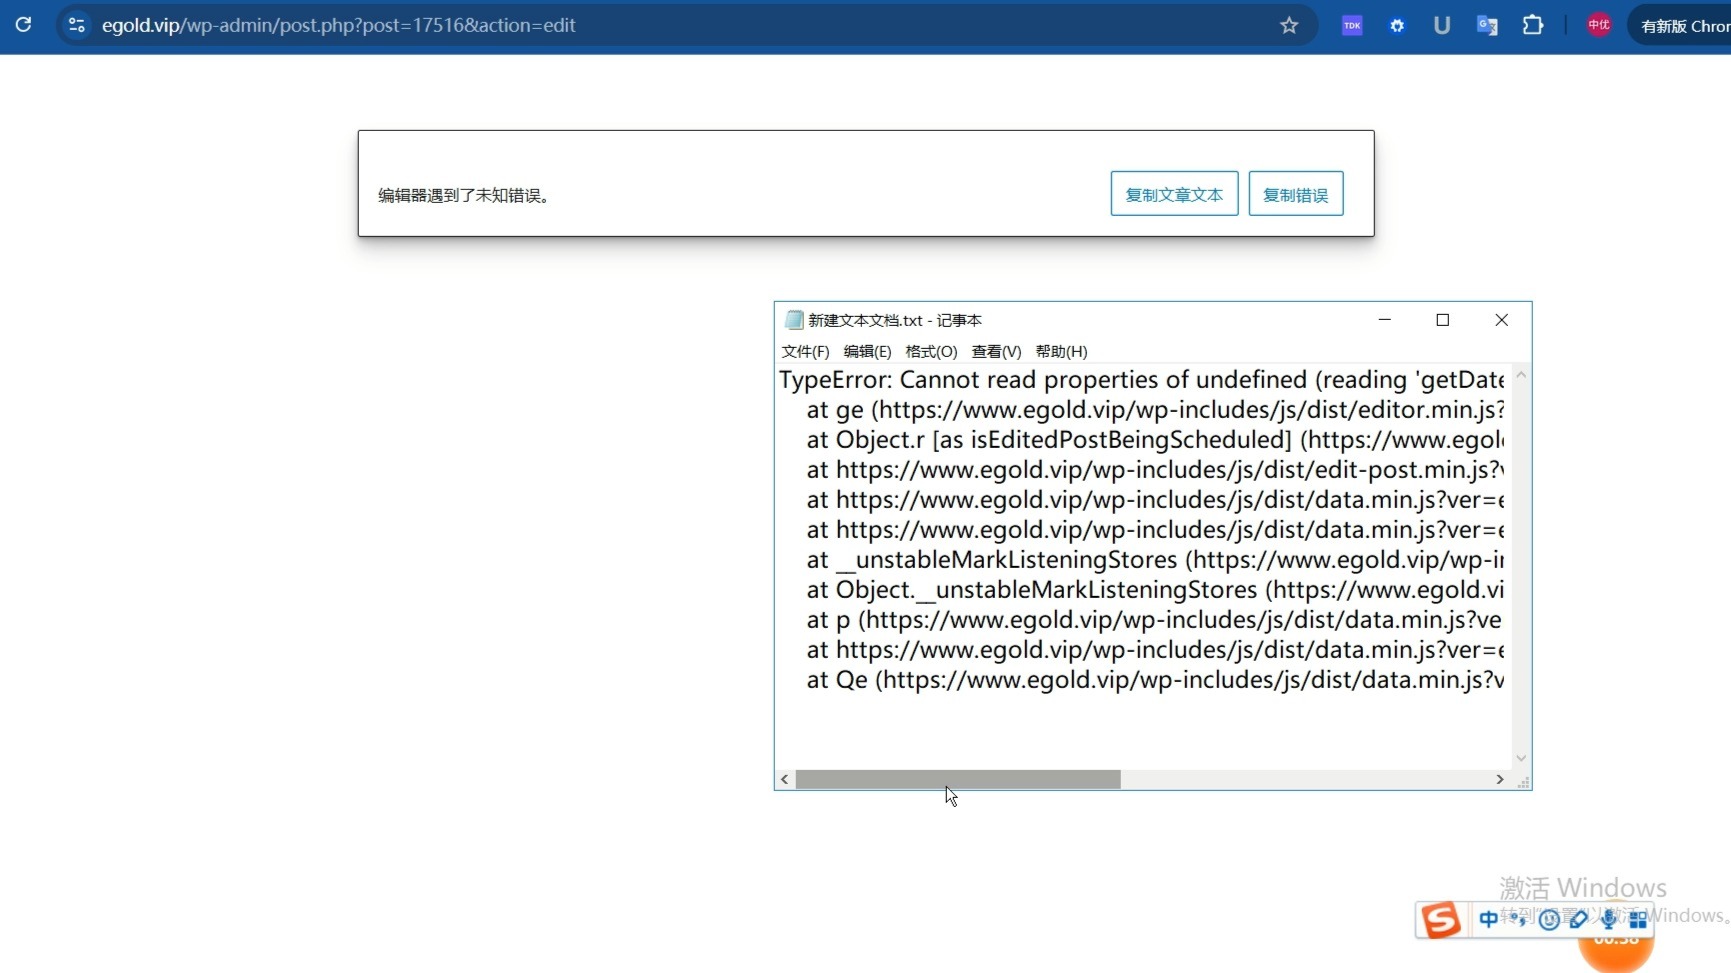The image size is (1731, 973).
Task: Reload the page with the refresh icon
Action: coord(23,24)
